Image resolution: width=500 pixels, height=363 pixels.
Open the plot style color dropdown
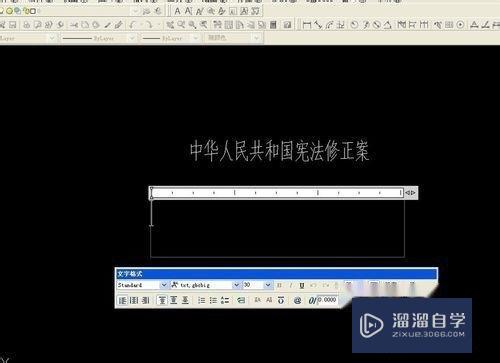[x=256, y=38]
